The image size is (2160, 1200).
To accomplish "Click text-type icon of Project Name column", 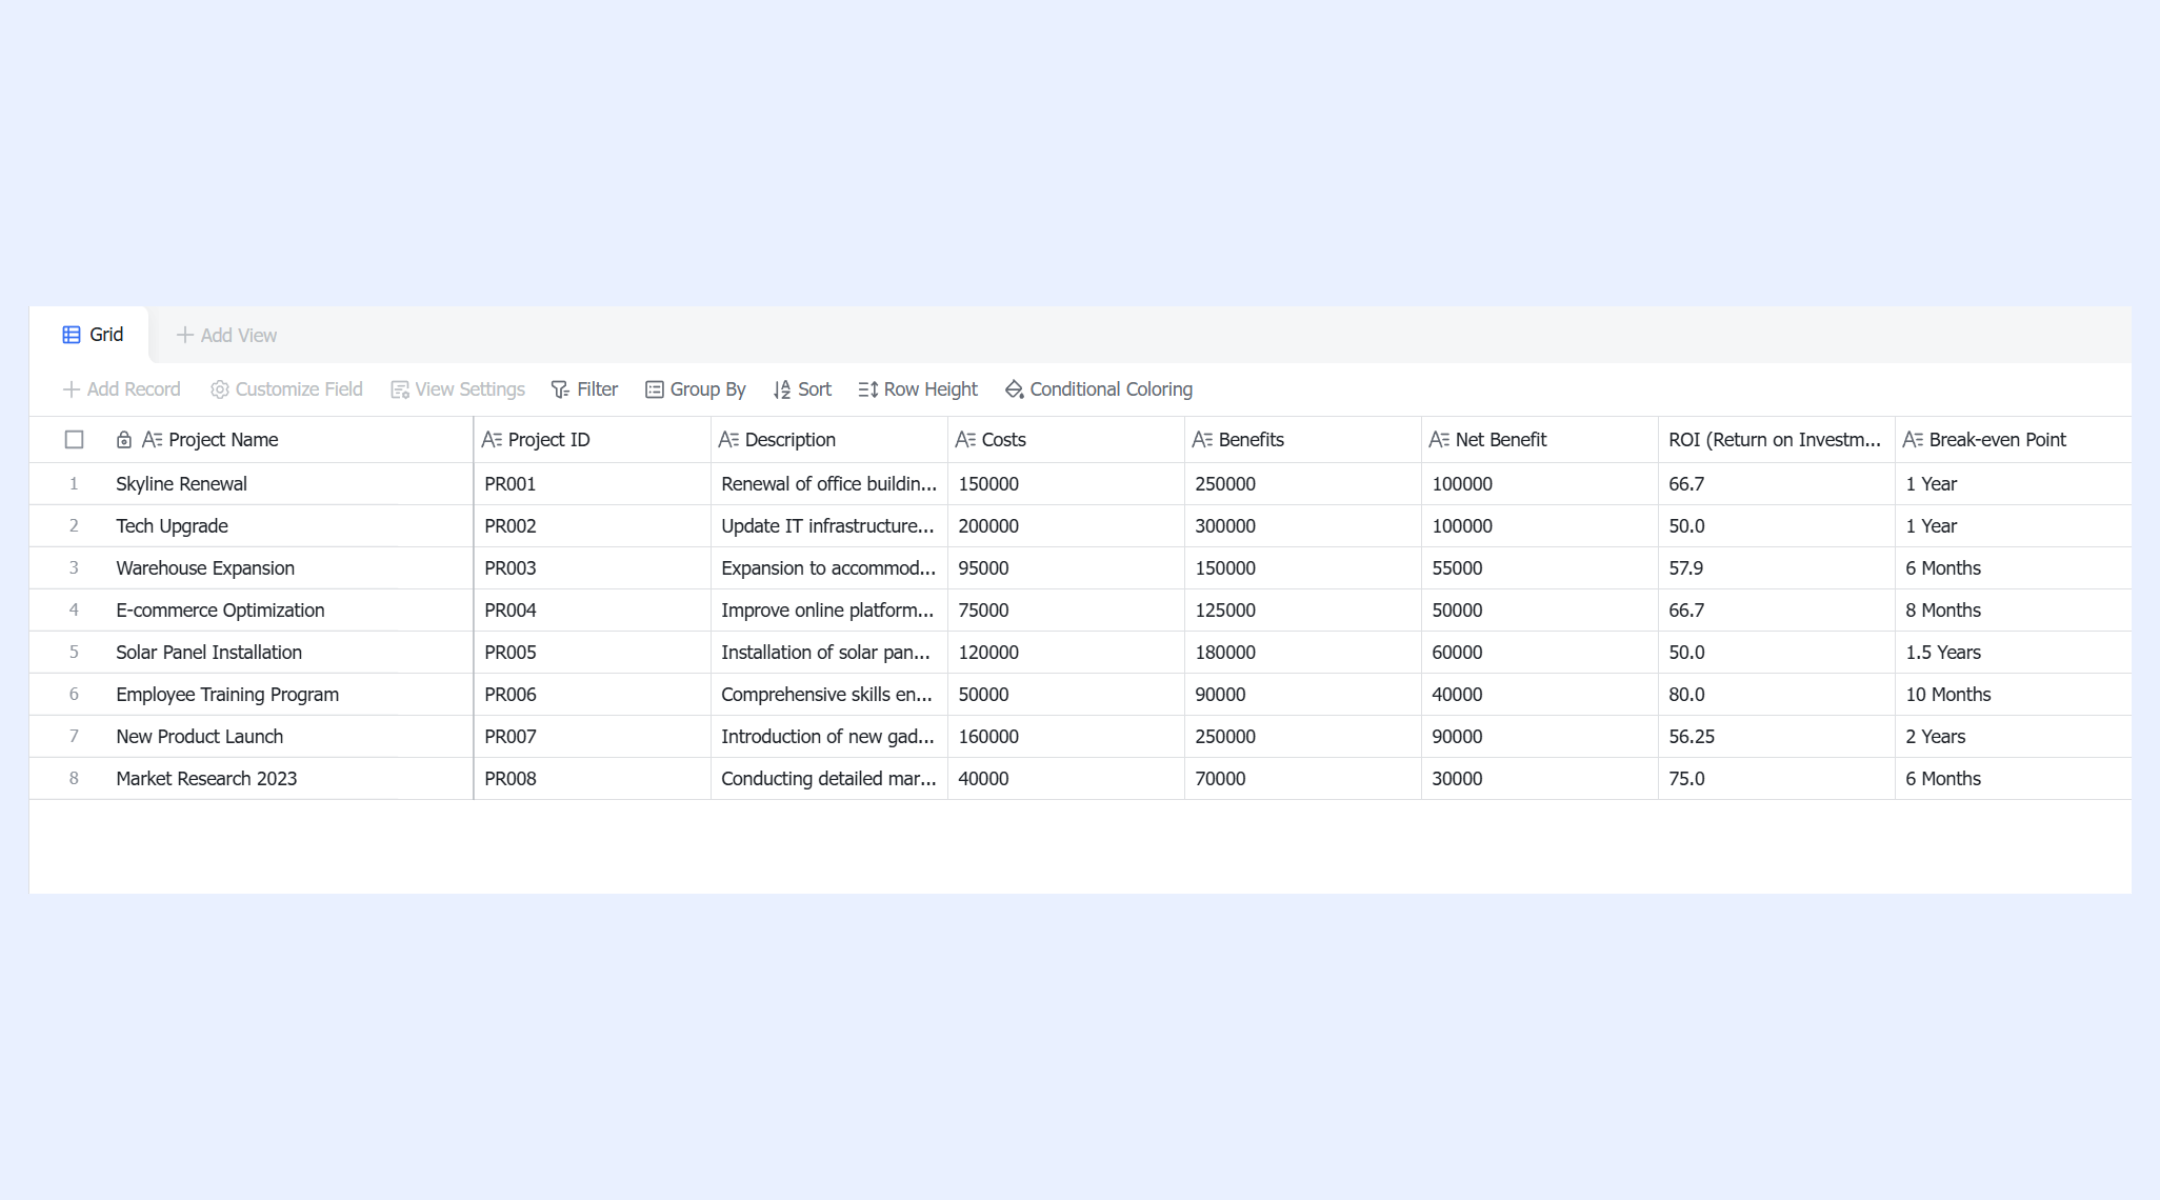I will tap(152, 440).
